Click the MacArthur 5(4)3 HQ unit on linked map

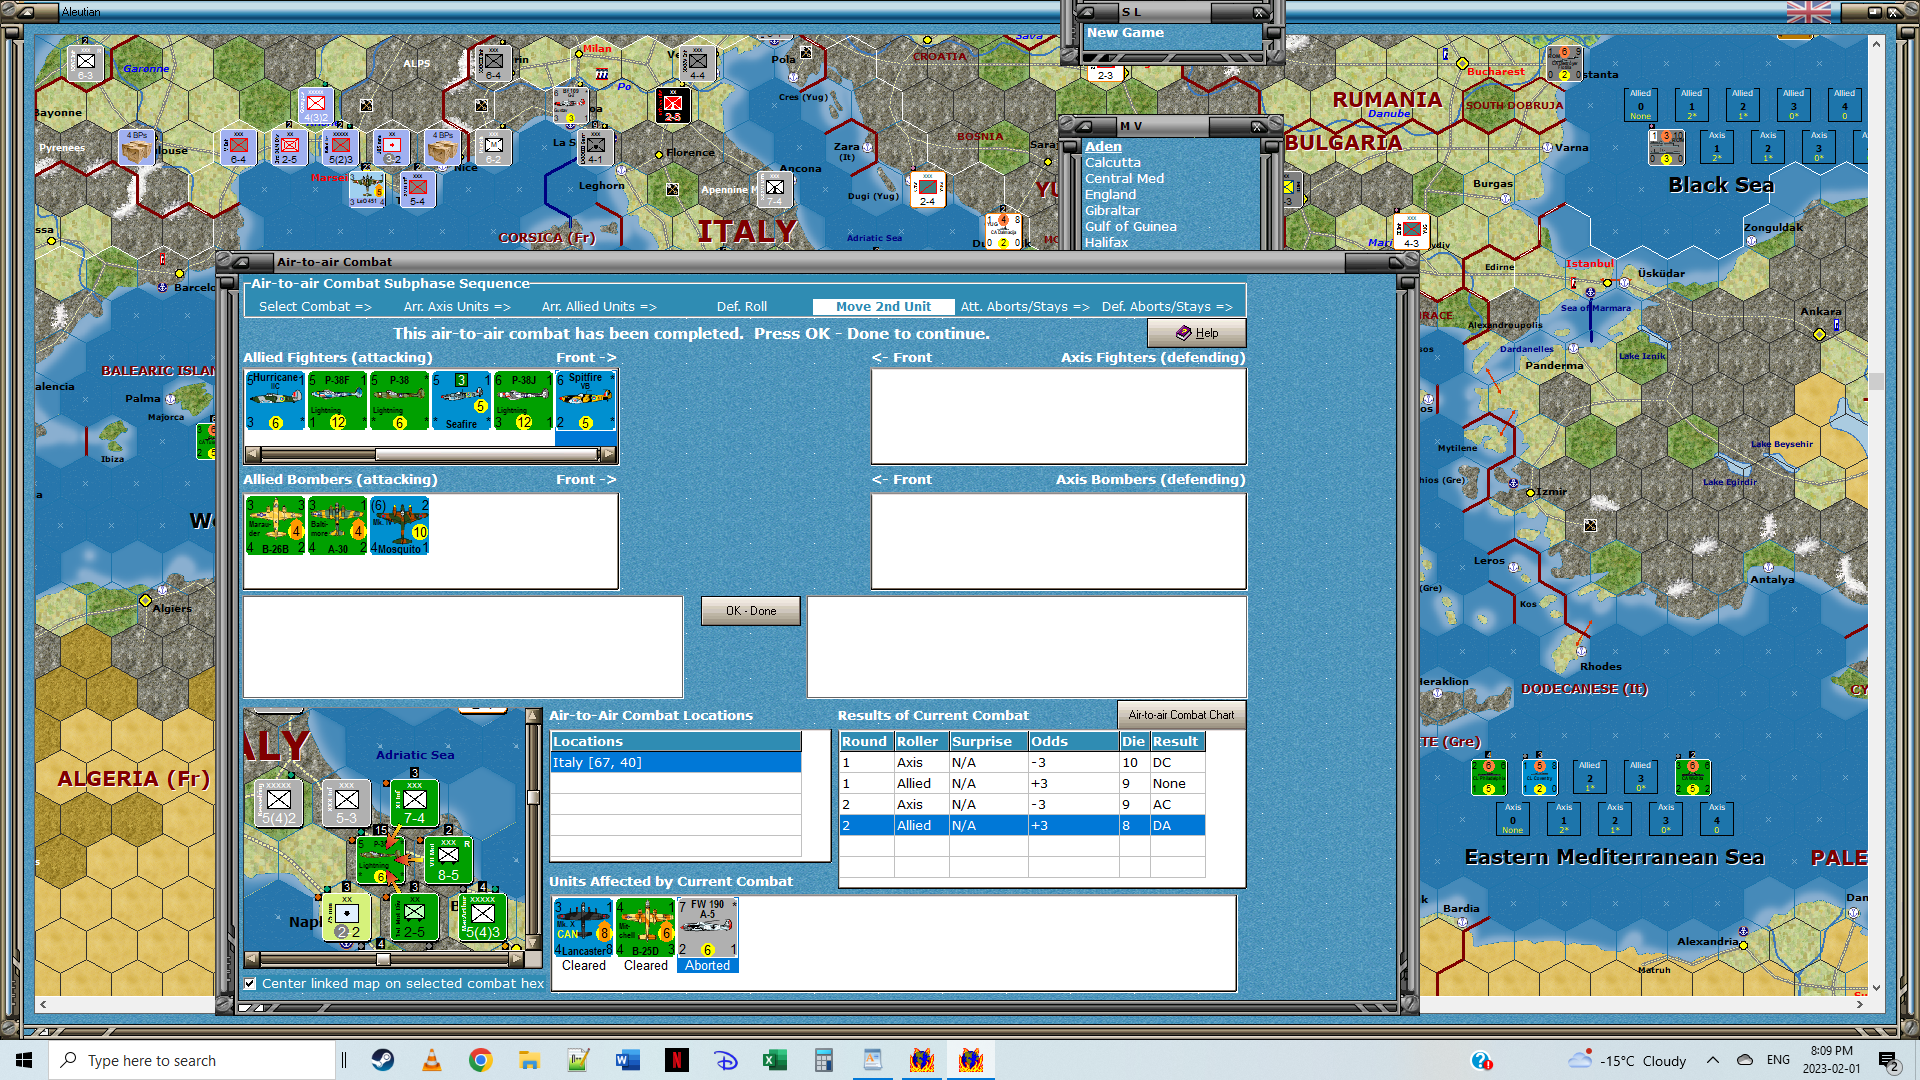482,917
